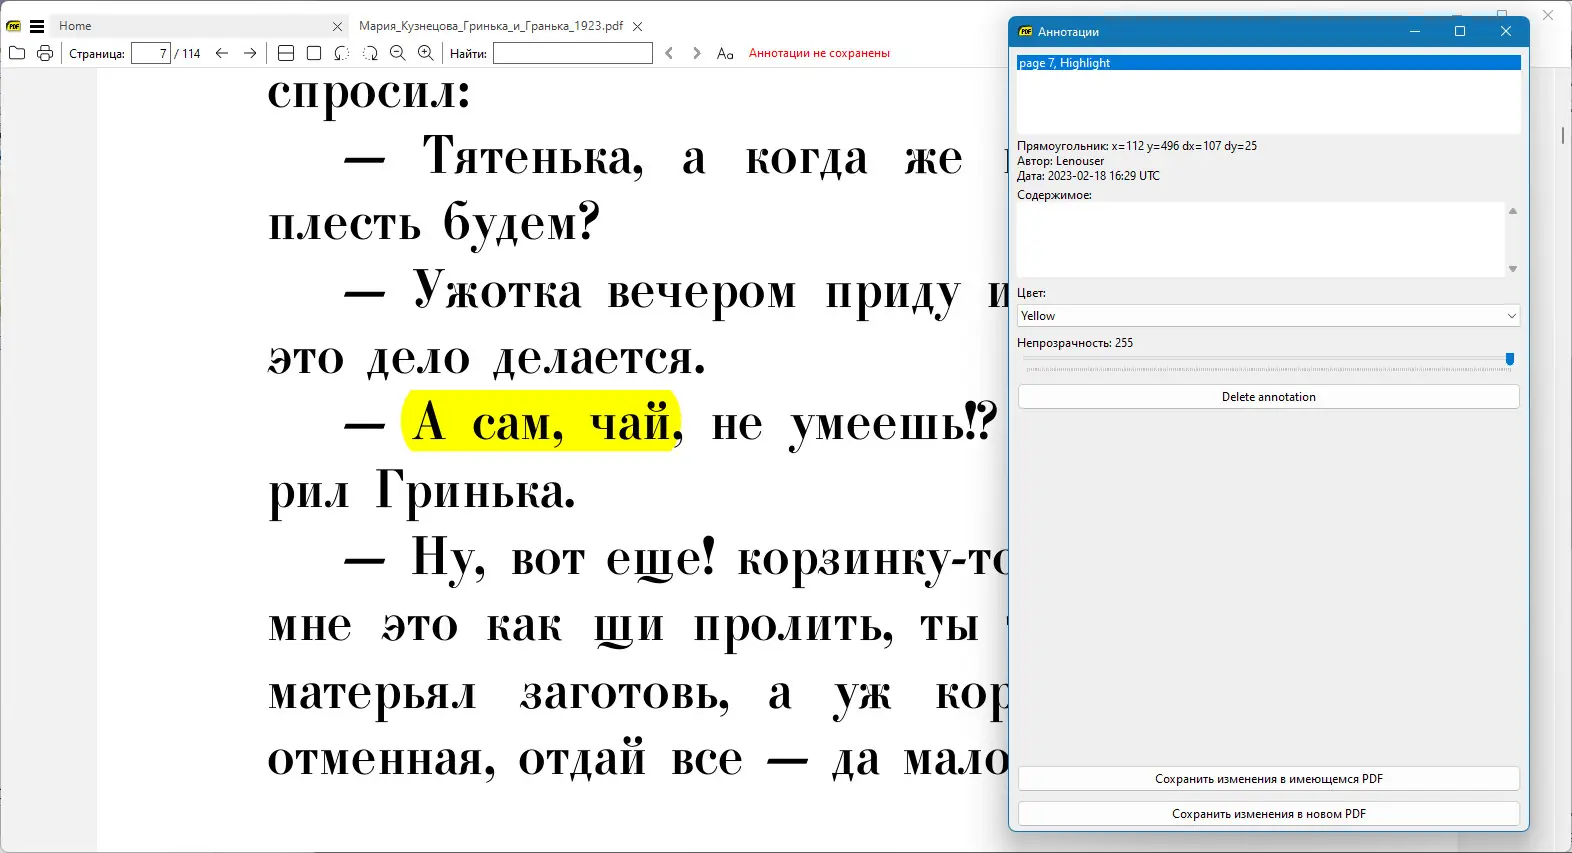Viewport: 1572px width, 853px height.
Task: Select fit-whole-page view icon
Action: pos(314,53)
